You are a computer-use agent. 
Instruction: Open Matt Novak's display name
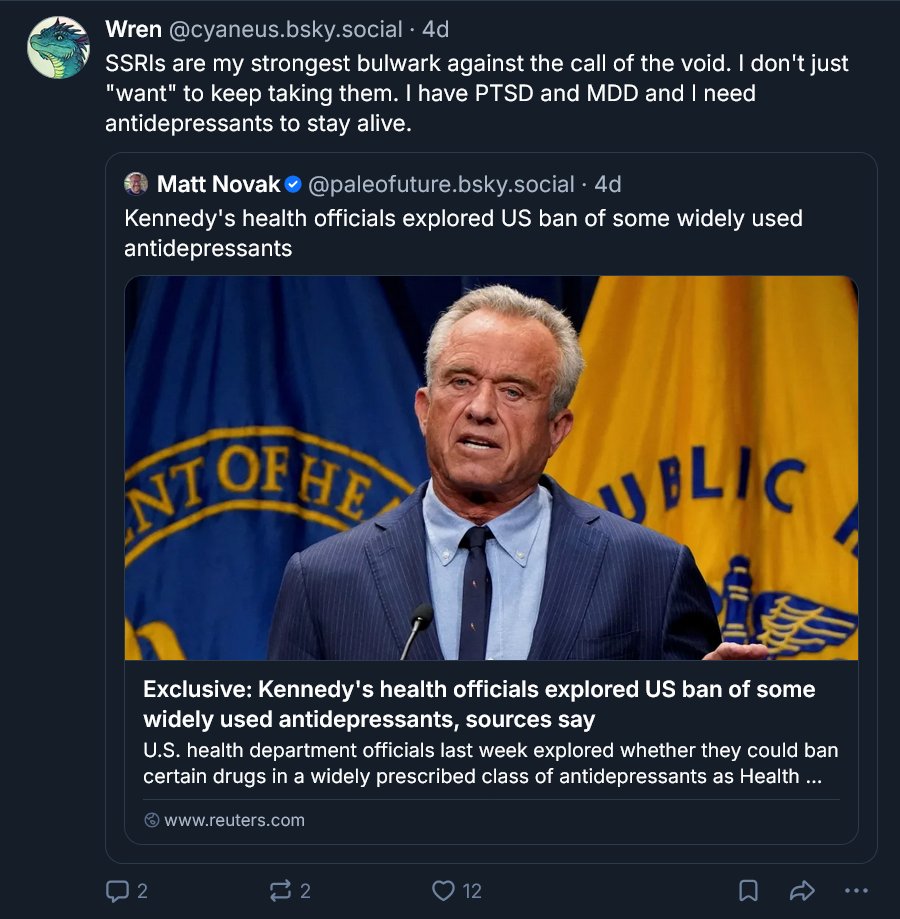click(x=219, y=184)
